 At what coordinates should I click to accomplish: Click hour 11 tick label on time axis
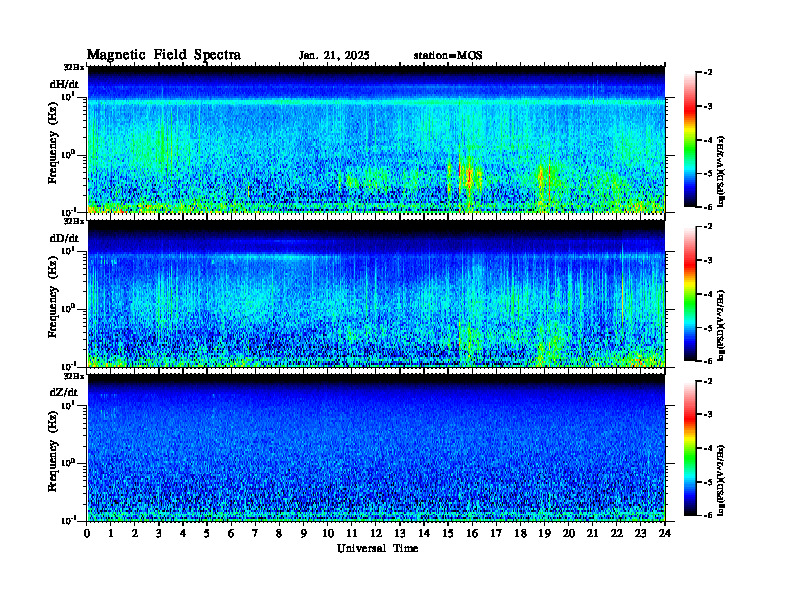[352, 534]
